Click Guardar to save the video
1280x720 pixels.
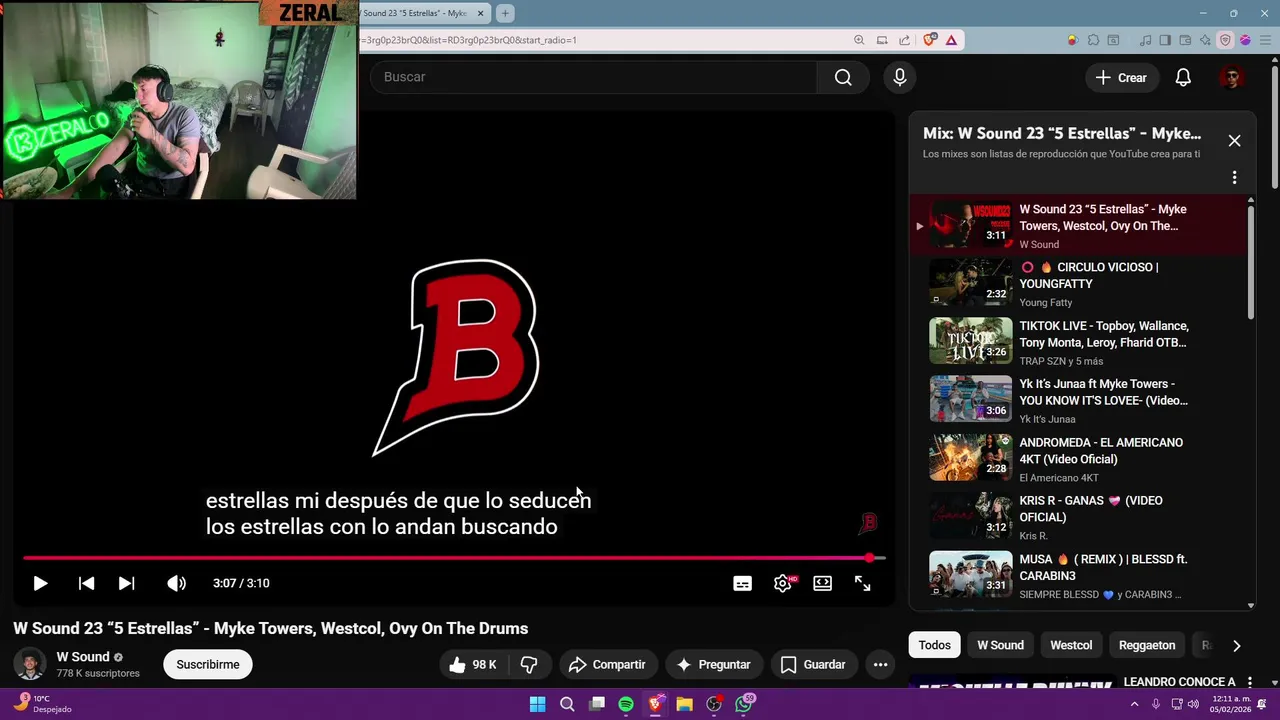(813, 664)
